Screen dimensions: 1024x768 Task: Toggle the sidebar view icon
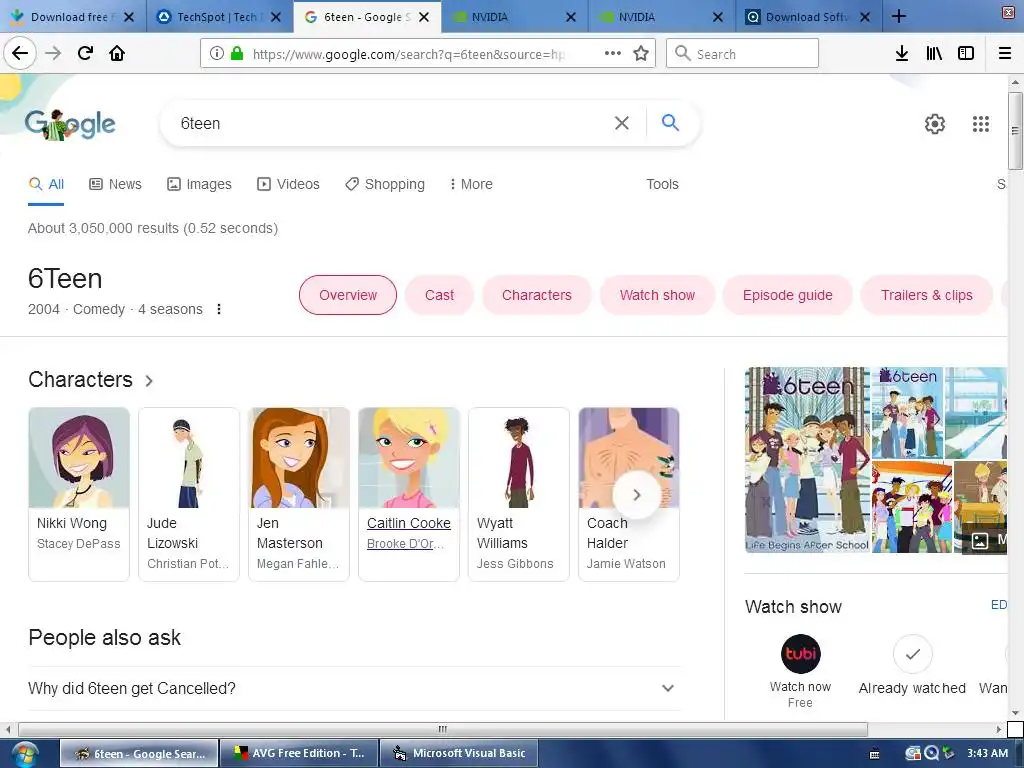click(x=966, y=54)
